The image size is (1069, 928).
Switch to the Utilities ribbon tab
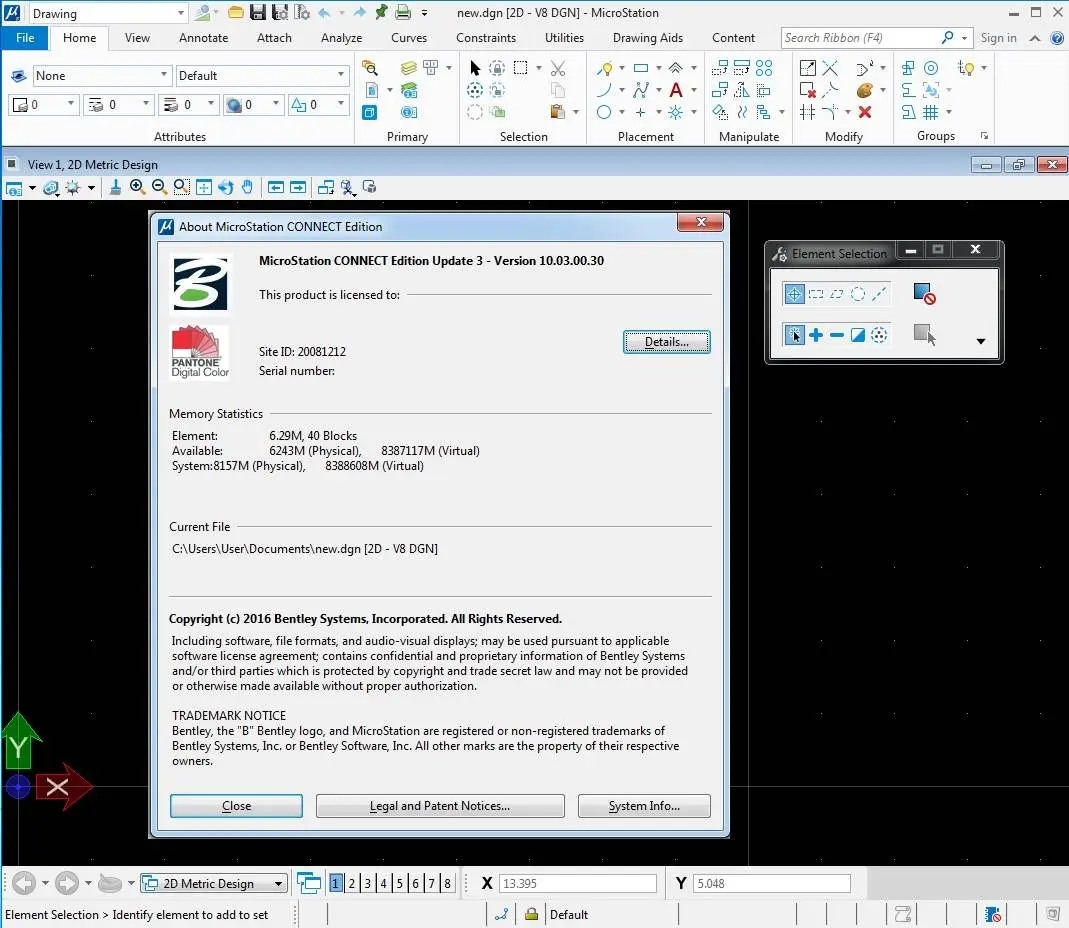(x=564, y=38)
